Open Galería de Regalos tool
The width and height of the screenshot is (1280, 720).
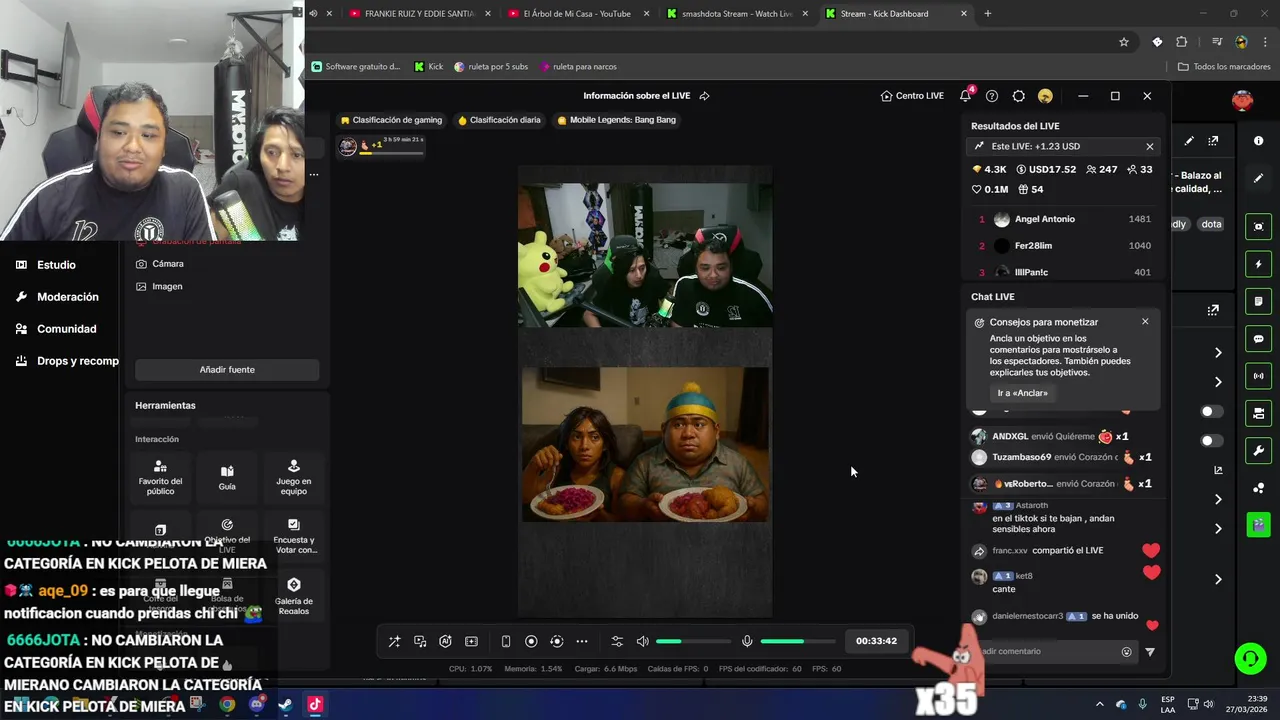pyautogui.click(x=294, y=597)
